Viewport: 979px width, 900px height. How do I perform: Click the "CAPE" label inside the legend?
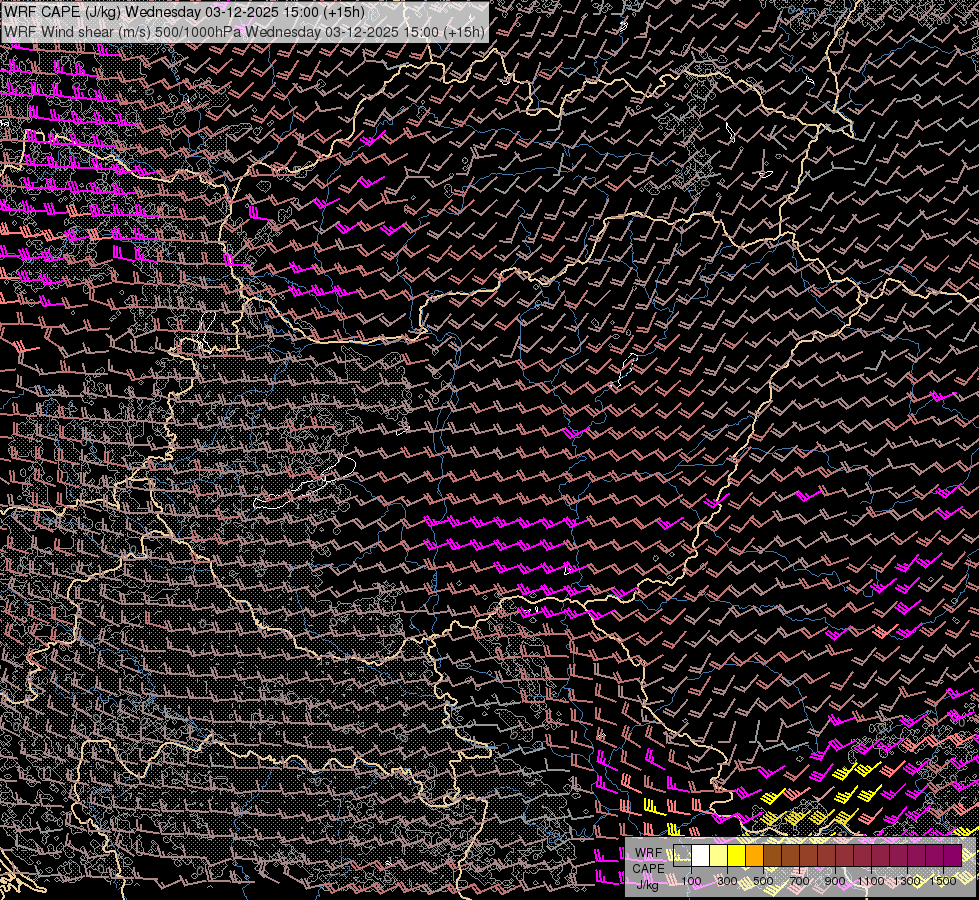(x=648, y=868)
